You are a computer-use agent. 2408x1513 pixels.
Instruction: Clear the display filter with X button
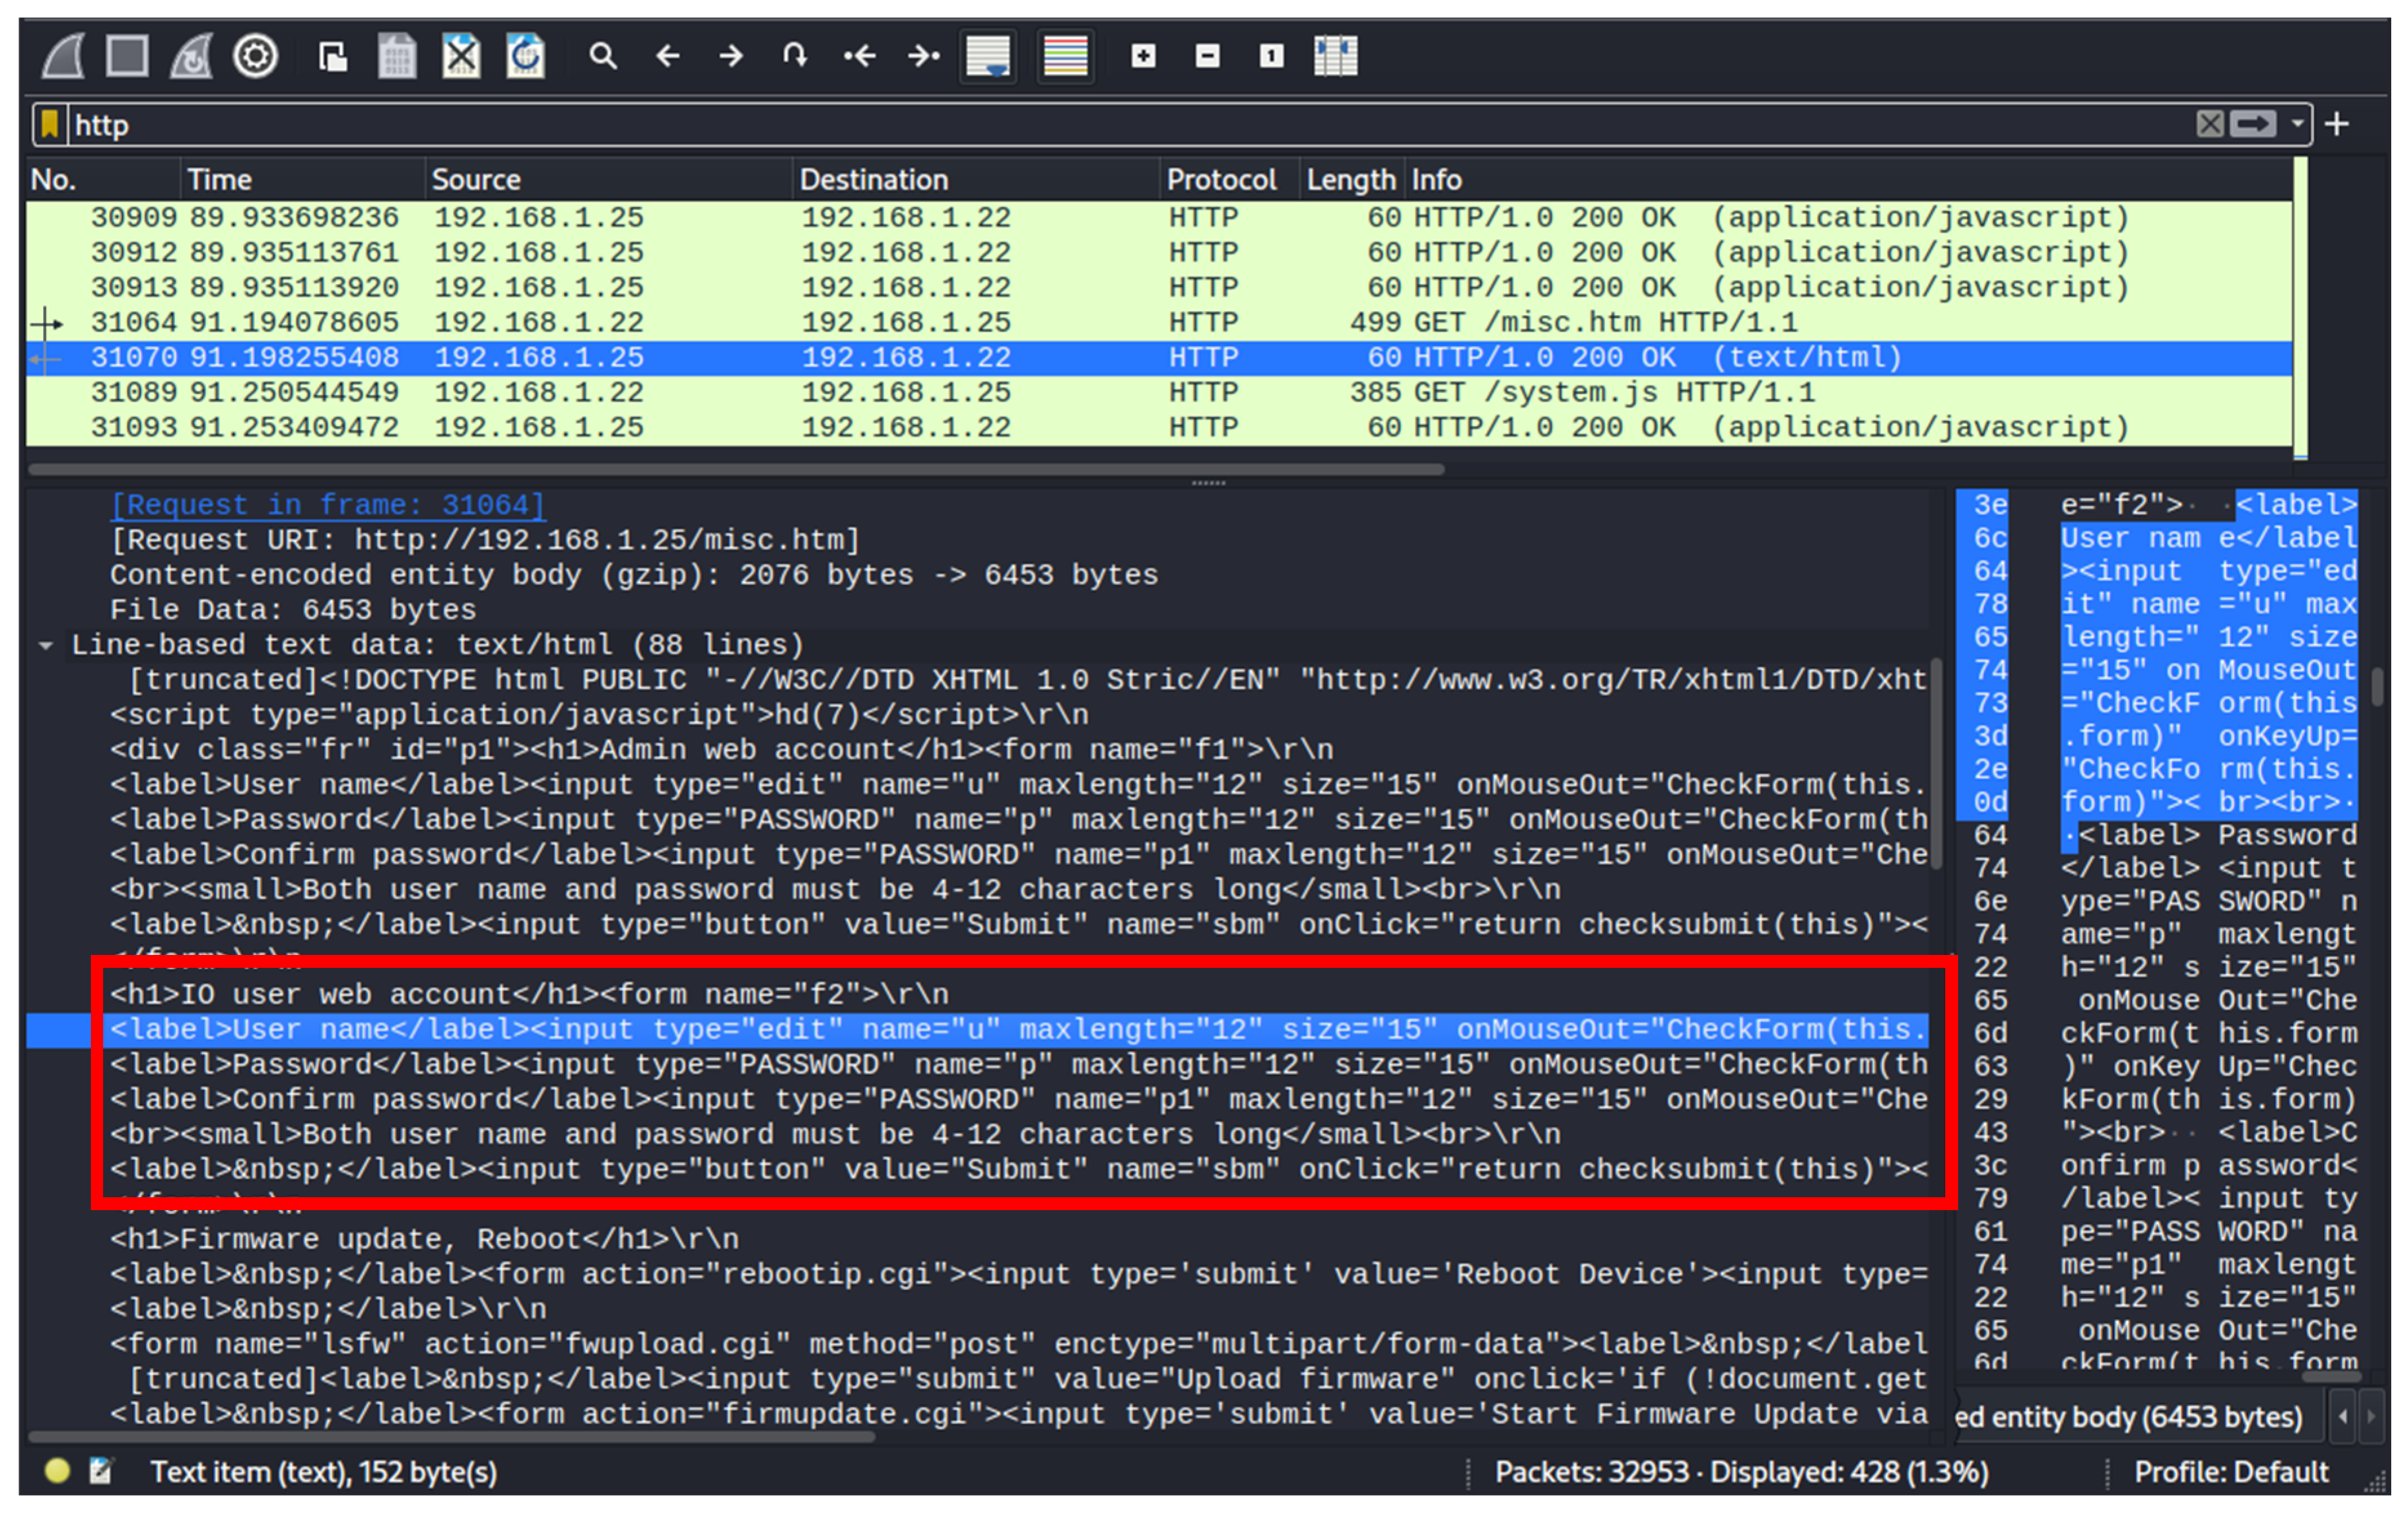[2210, 125]
